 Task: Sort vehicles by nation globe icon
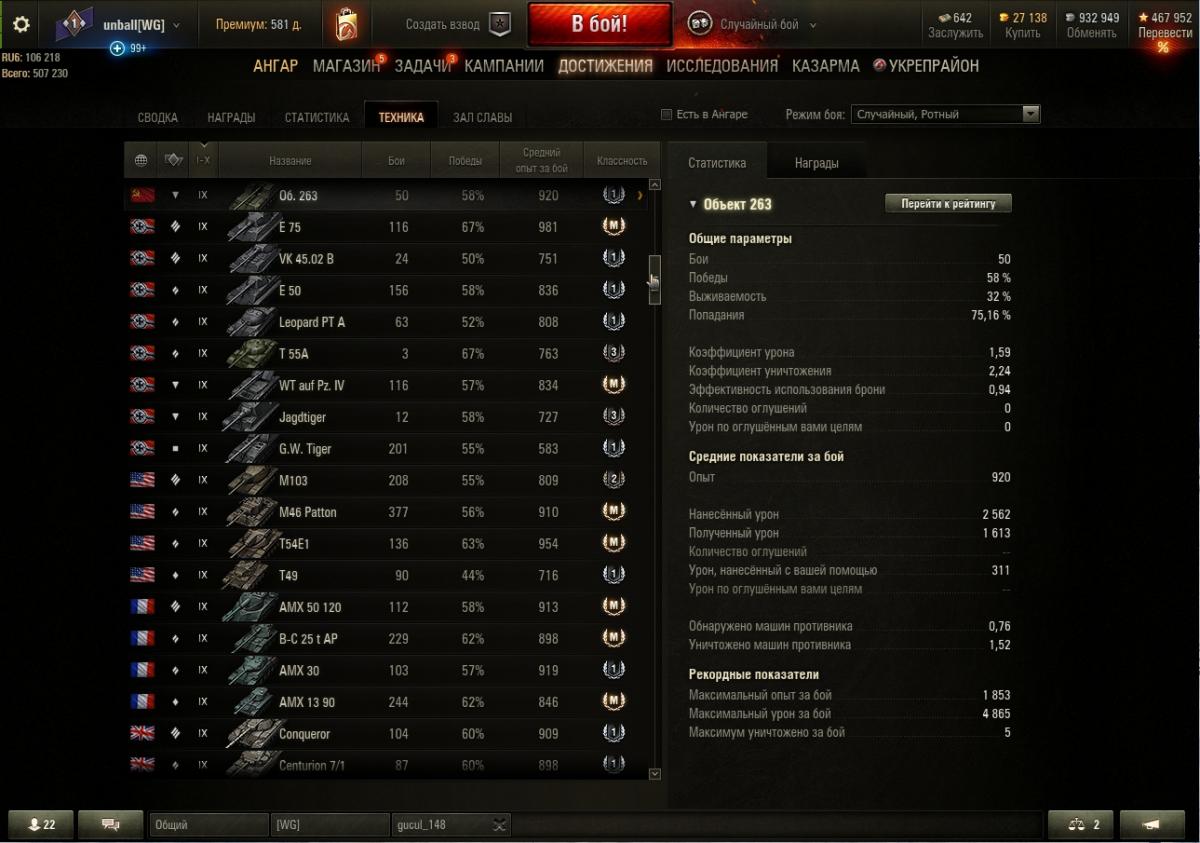pyautogui.click(x=141, y=160)
